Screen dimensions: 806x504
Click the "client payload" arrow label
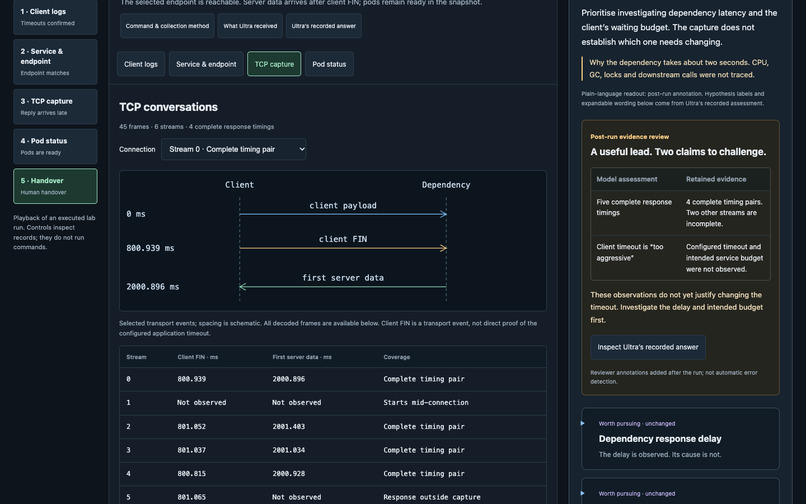pyautogui.click(x=343, y=206)
